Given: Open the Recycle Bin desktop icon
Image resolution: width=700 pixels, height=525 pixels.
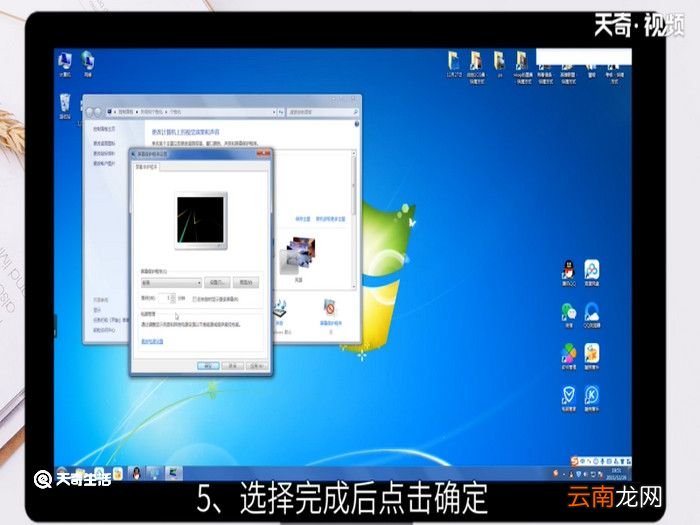Looking at the screenshot, I should point(65,106).
